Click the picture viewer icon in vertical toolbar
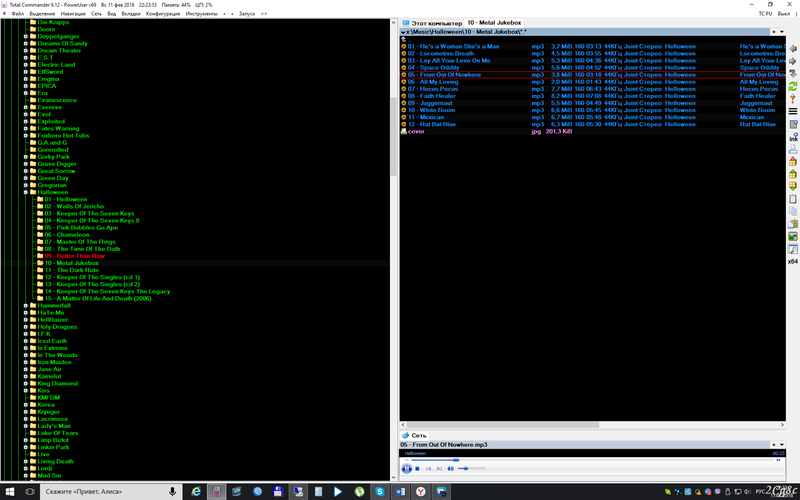Image resolution: width=800 pixels, height=500 pixels. [x=793, y=237]
